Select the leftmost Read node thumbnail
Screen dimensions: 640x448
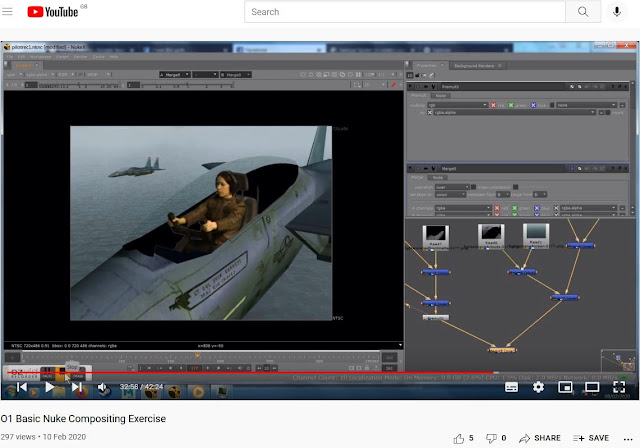tap(436, 235)
